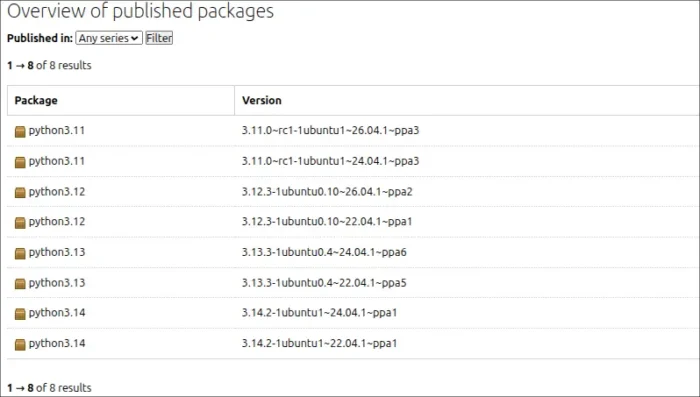Click package icon for python3.13 24.04.1~ppa6 row
This screenshot has width=700, height=397.
(x=20, y=253)
